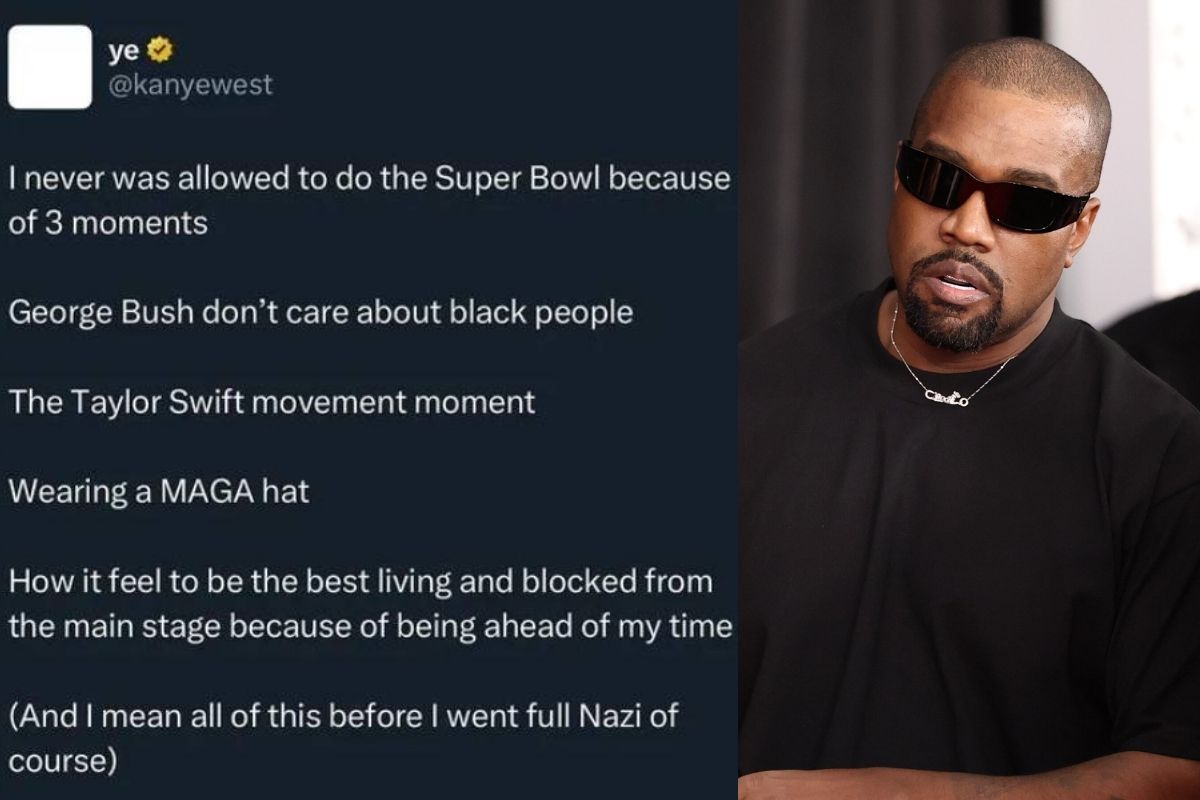Viewport: 1200px width, 800px height.
Task: Open the @kanyewest handle link
Action: click(x=190, y=84)
